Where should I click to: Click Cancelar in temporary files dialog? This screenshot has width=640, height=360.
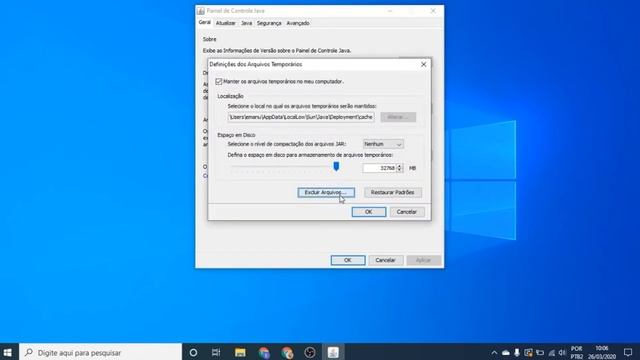click(x=407, y=212)
